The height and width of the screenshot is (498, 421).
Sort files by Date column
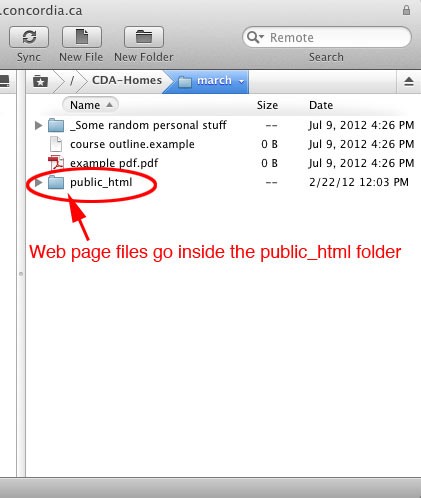tap(321, 105)
